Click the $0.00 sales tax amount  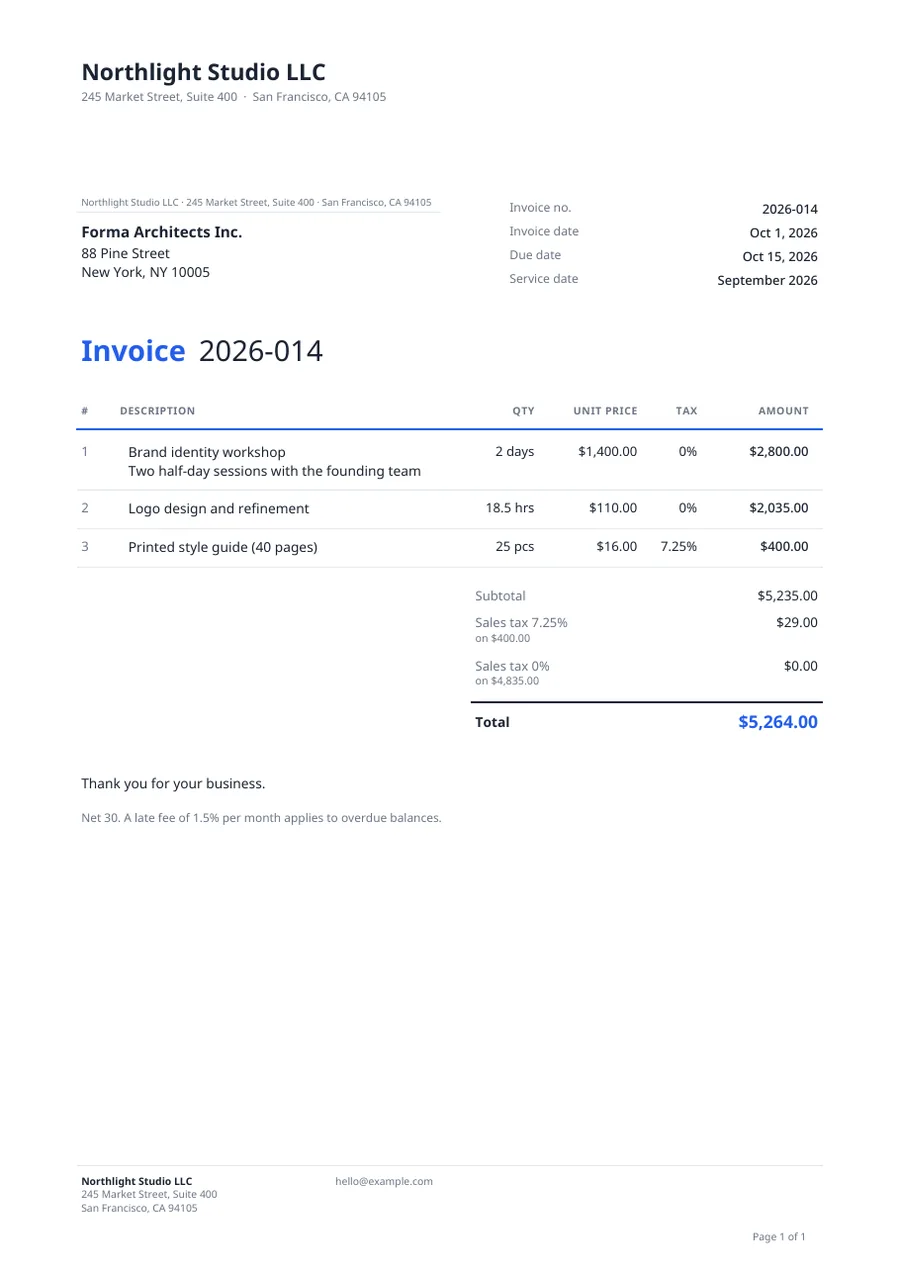point(801,666)
